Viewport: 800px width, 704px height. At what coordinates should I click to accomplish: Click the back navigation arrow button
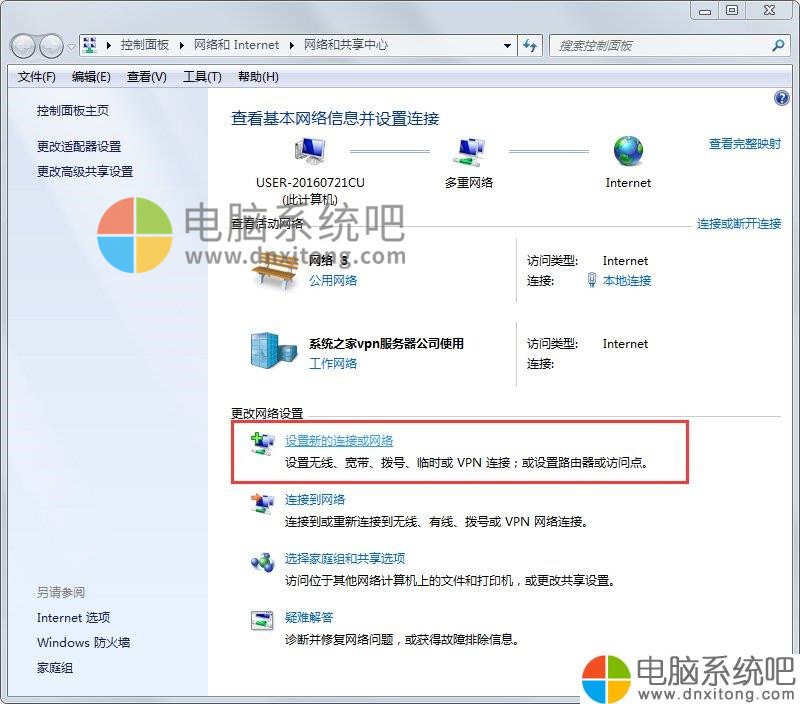pyautogui.click(x=23, y=46)
